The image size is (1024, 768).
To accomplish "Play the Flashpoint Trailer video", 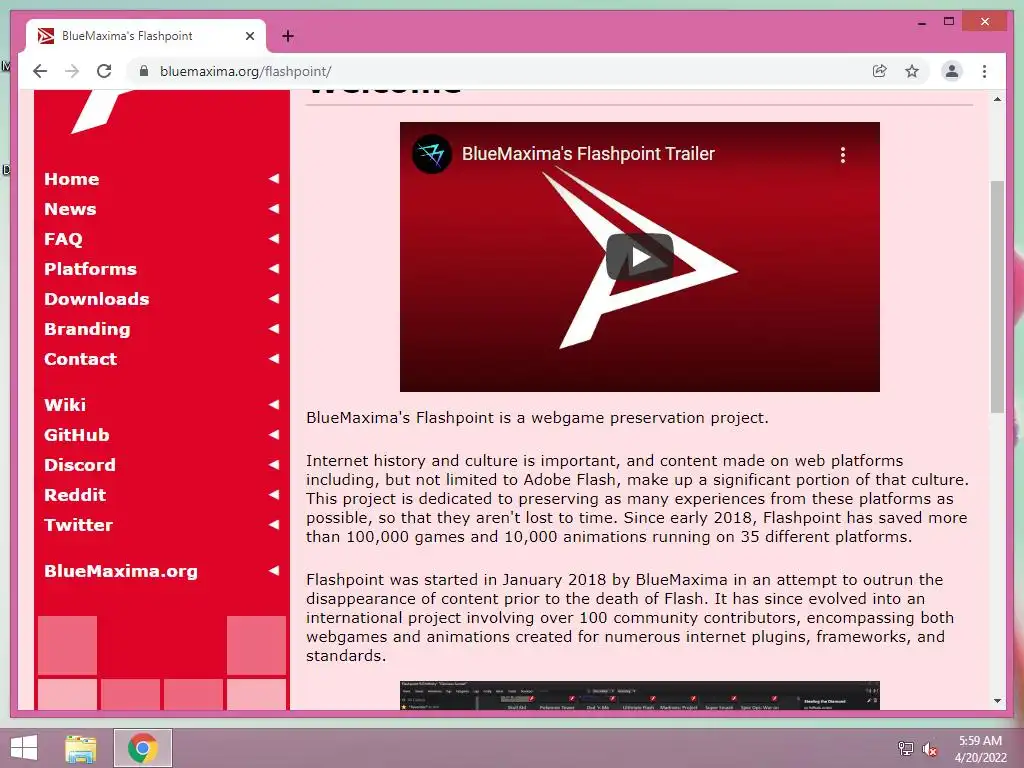I will (x=640, y=257).
